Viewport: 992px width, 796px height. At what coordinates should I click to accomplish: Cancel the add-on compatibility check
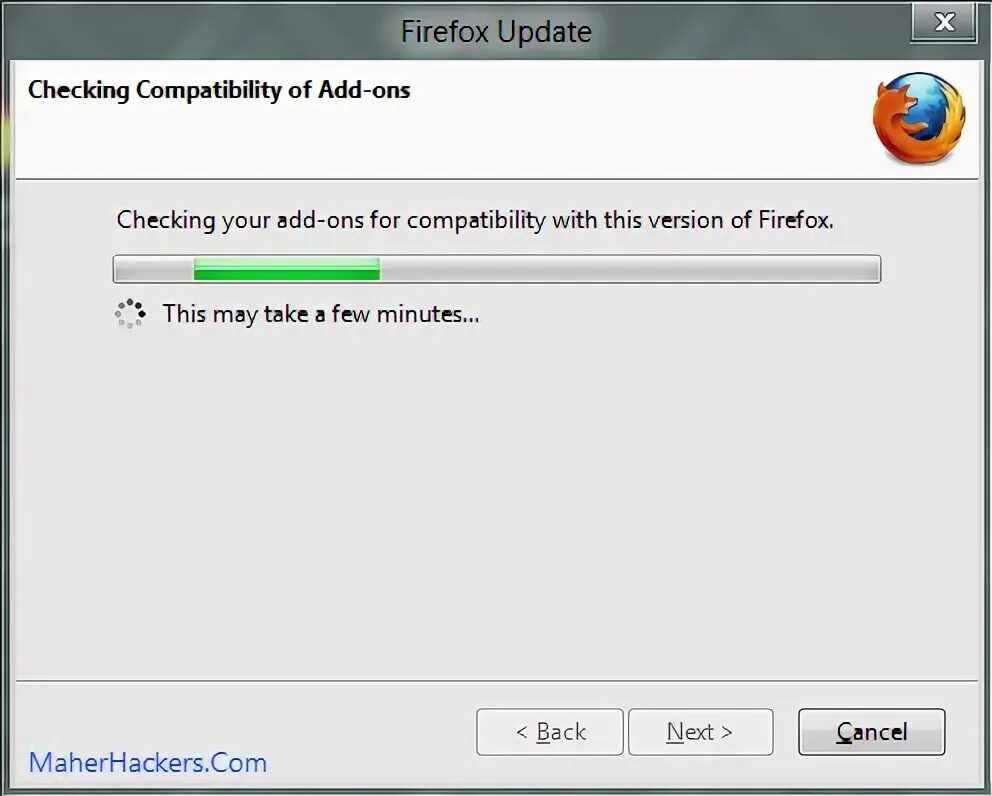point(871,732)
